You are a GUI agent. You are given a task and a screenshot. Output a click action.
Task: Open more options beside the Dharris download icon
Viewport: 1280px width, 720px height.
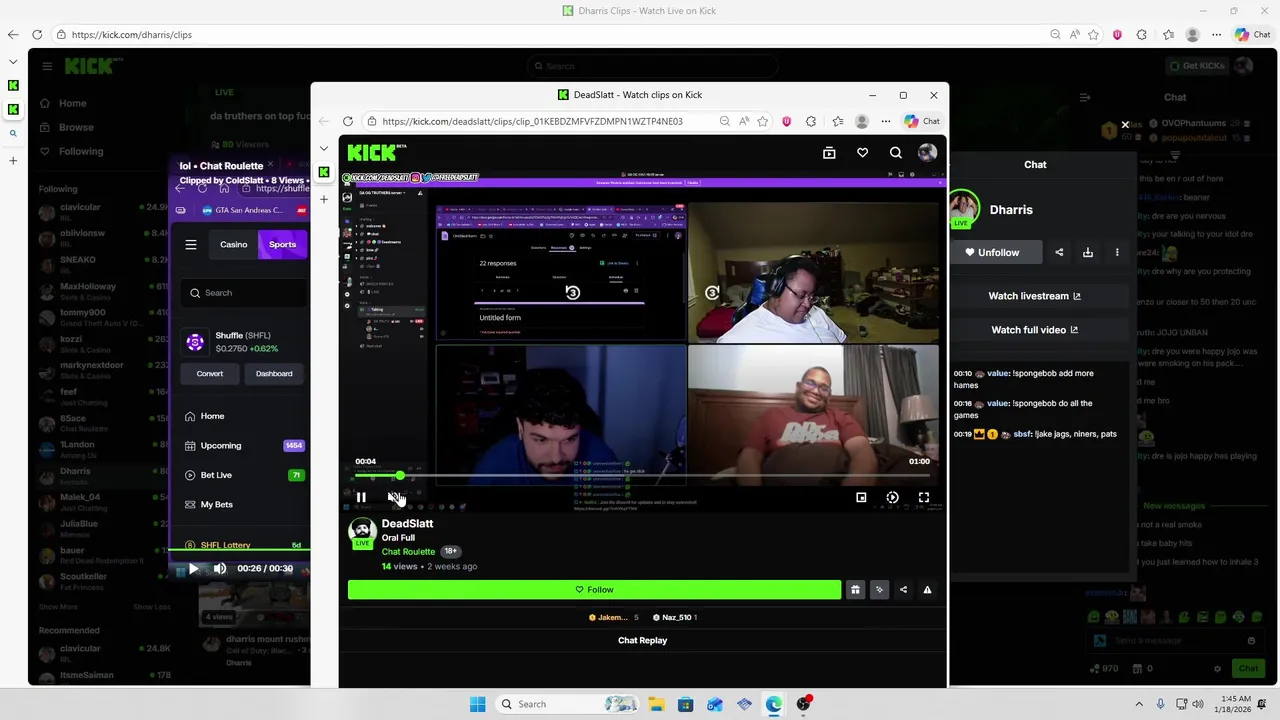(x=1117, y=253)
